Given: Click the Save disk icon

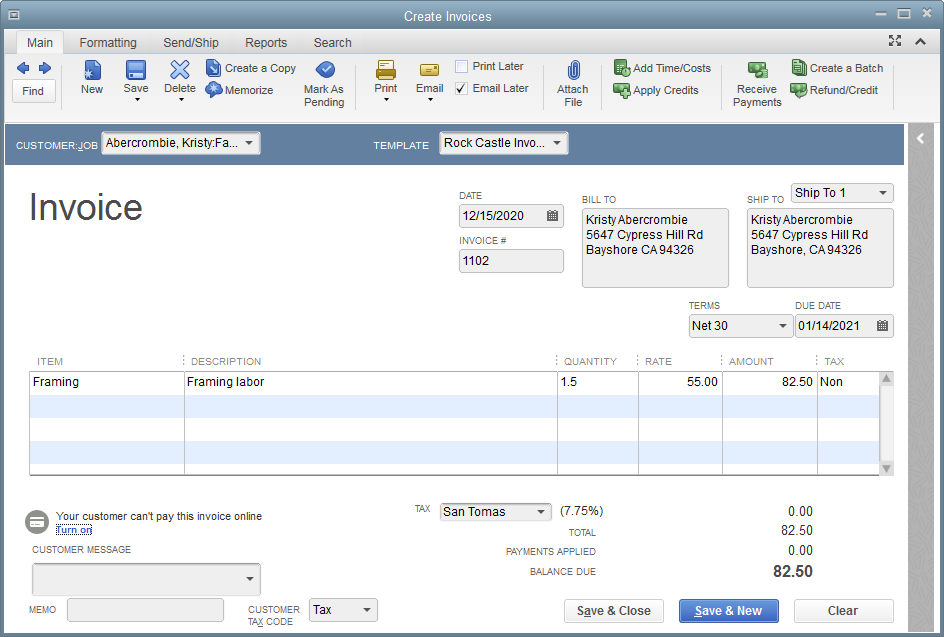Looking at the screenshot, I should [135, 70].
